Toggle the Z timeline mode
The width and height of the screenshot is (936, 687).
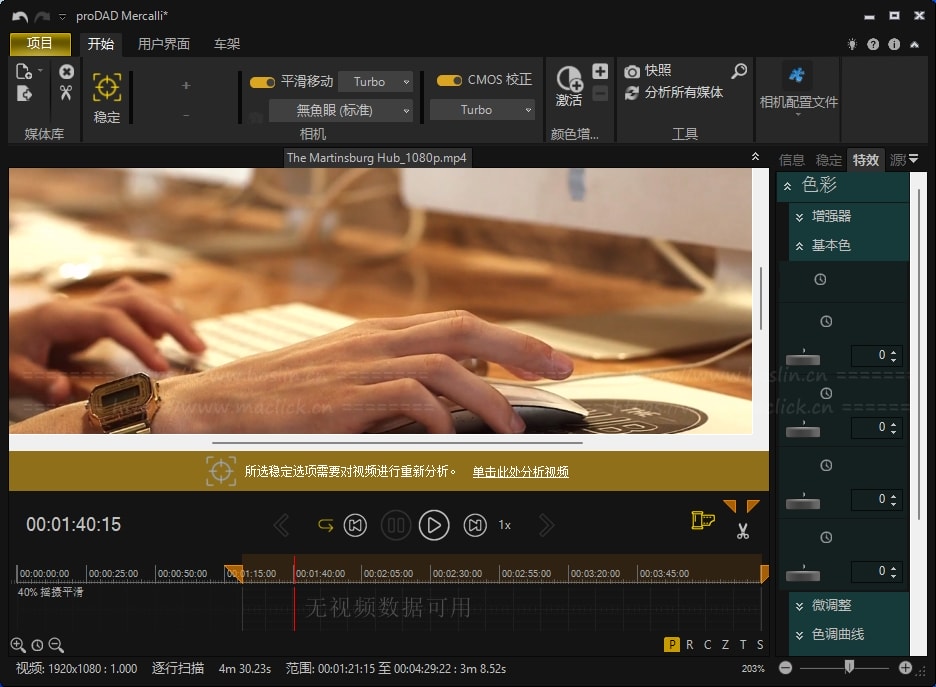725,645
